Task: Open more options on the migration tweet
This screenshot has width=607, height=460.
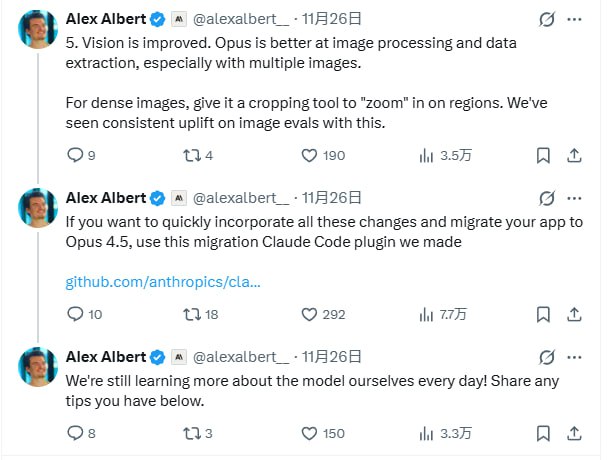Action: (x=574, y=197)
